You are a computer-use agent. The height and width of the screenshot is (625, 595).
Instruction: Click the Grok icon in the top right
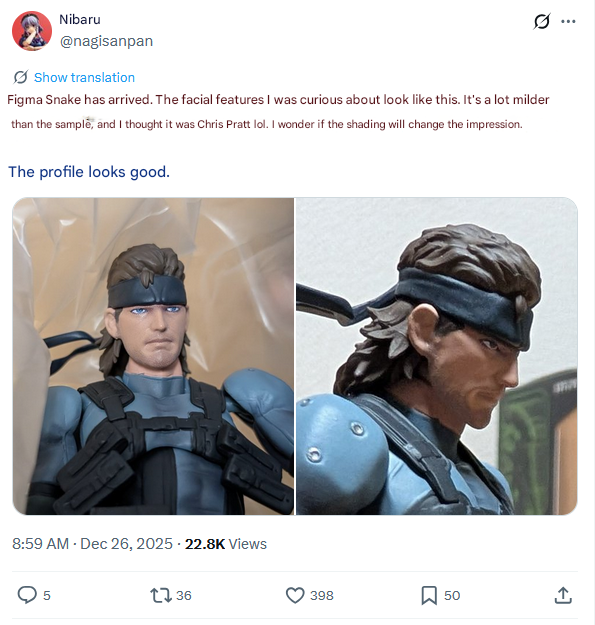542,22
